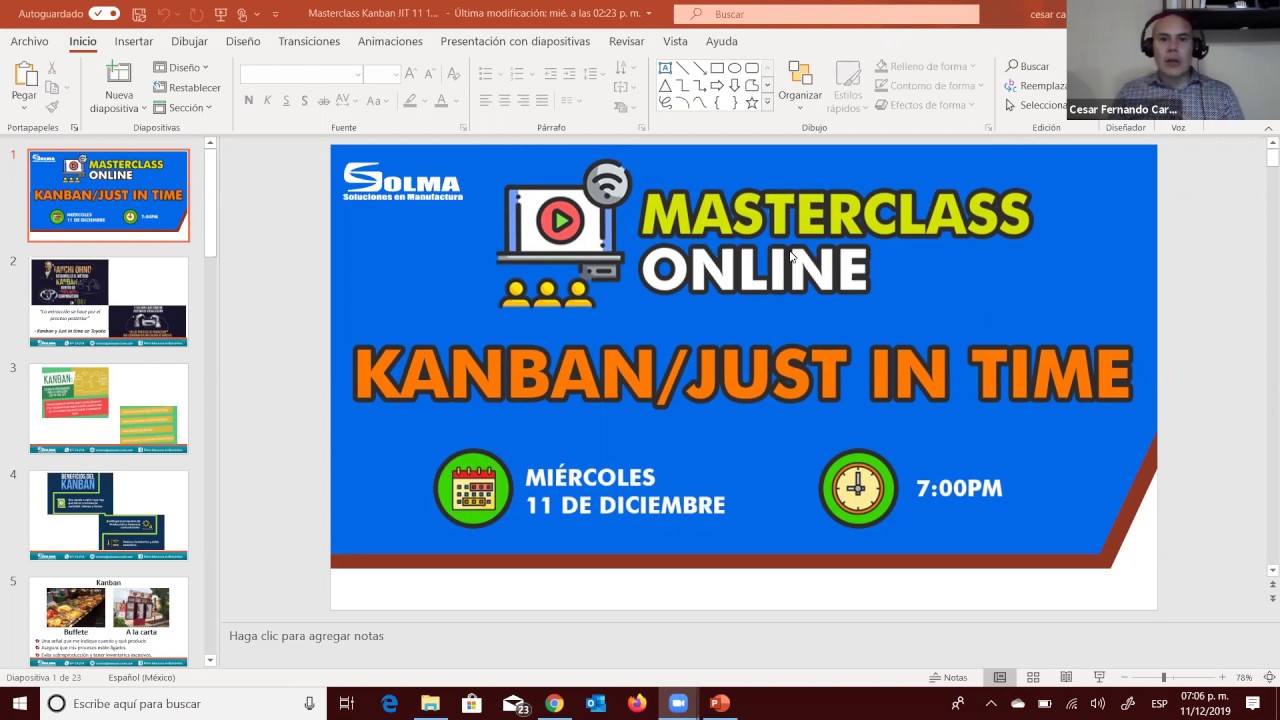
Task: Click the Restablecer slide button
Action: click(187, 87)
